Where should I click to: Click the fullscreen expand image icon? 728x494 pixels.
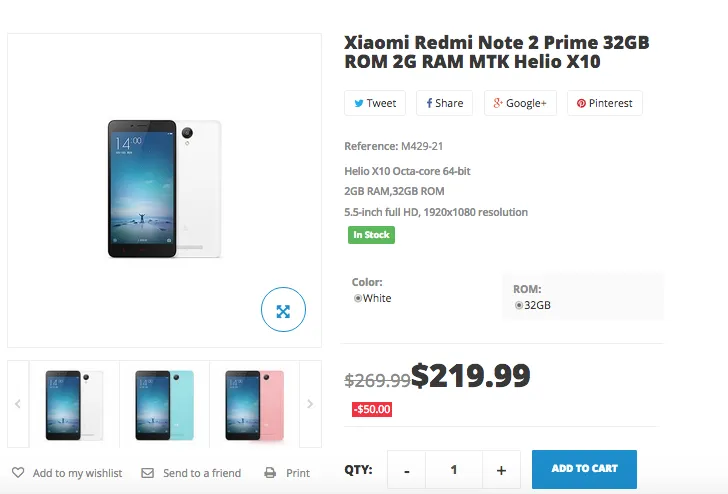(283, 312)
